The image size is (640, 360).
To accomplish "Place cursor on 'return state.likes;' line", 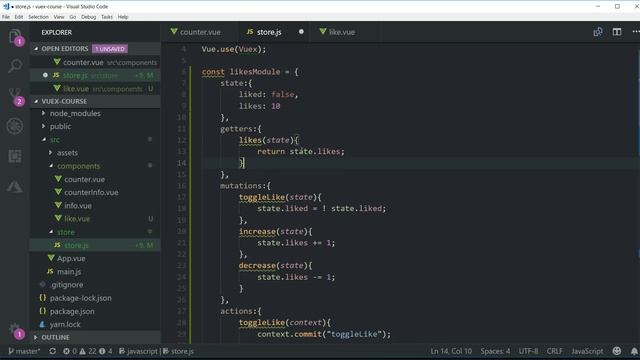I will [300, 151].
